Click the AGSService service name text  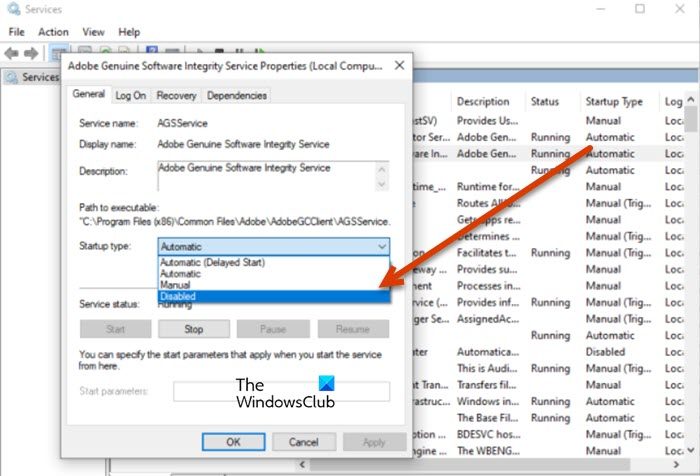pyautogui.click(x=182, y=123)
